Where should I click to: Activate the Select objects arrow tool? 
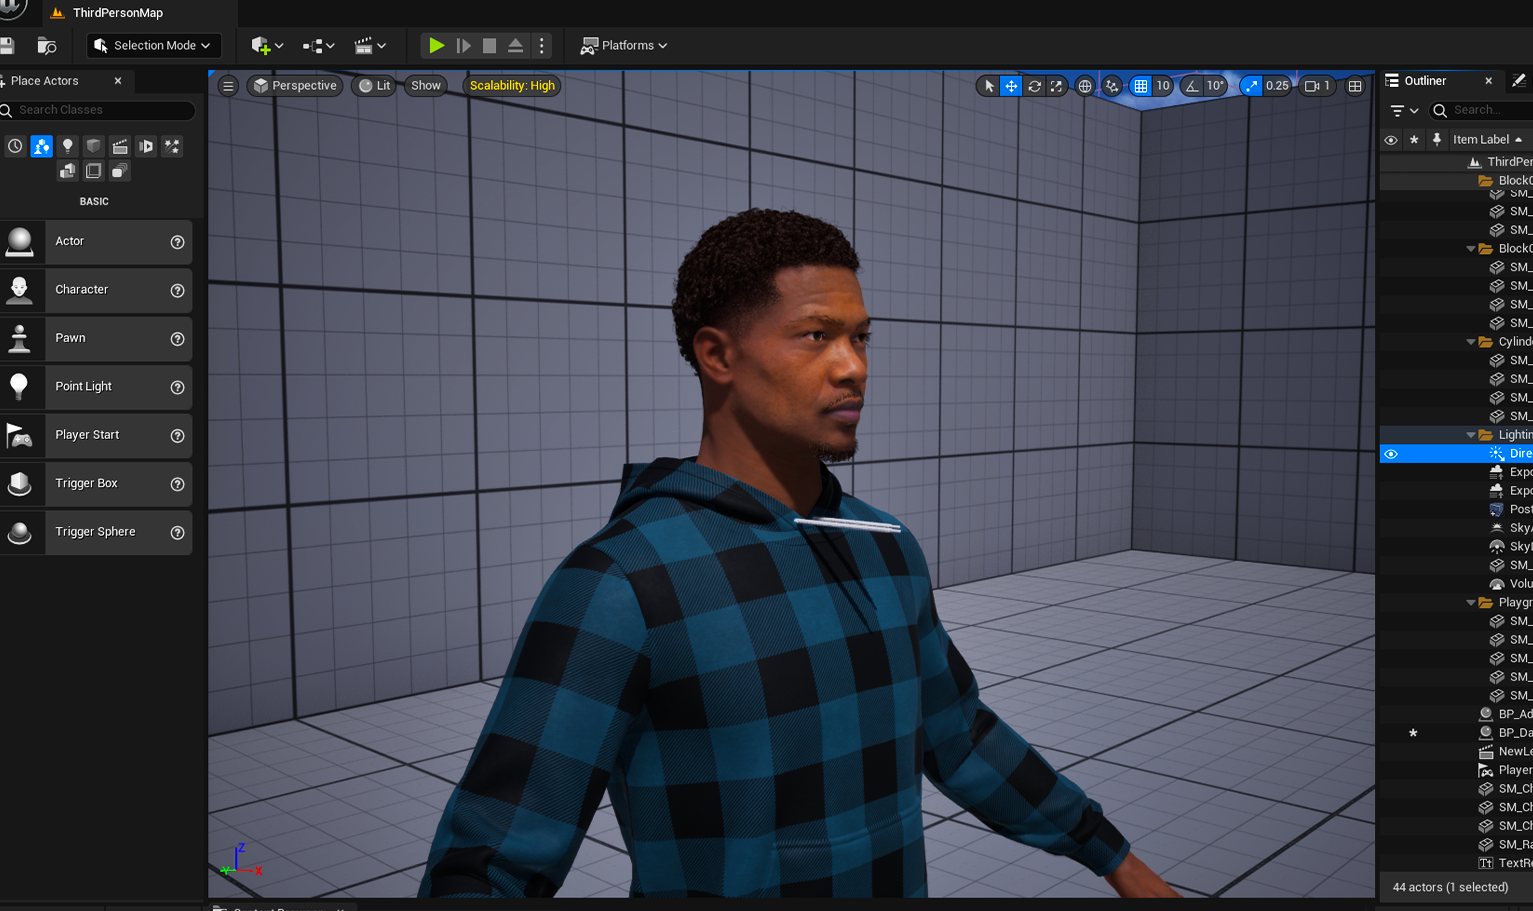[989, 86]
